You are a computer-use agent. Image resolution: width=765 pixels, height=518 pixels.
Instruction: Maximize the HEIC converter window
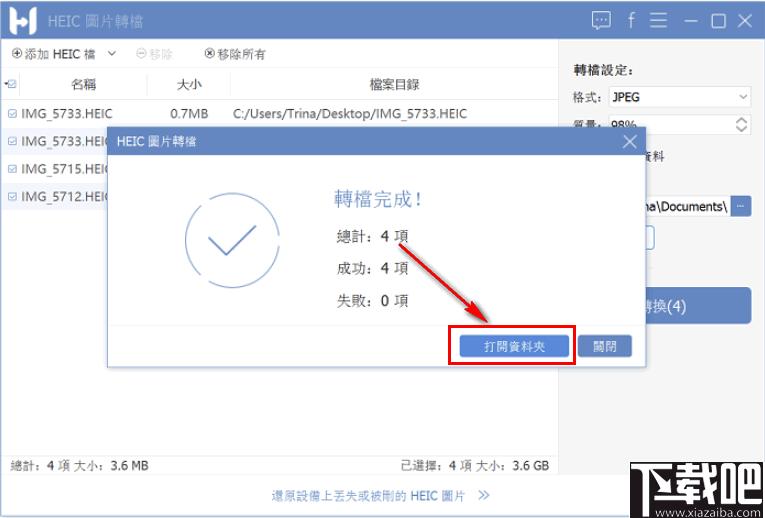point(718,21)
